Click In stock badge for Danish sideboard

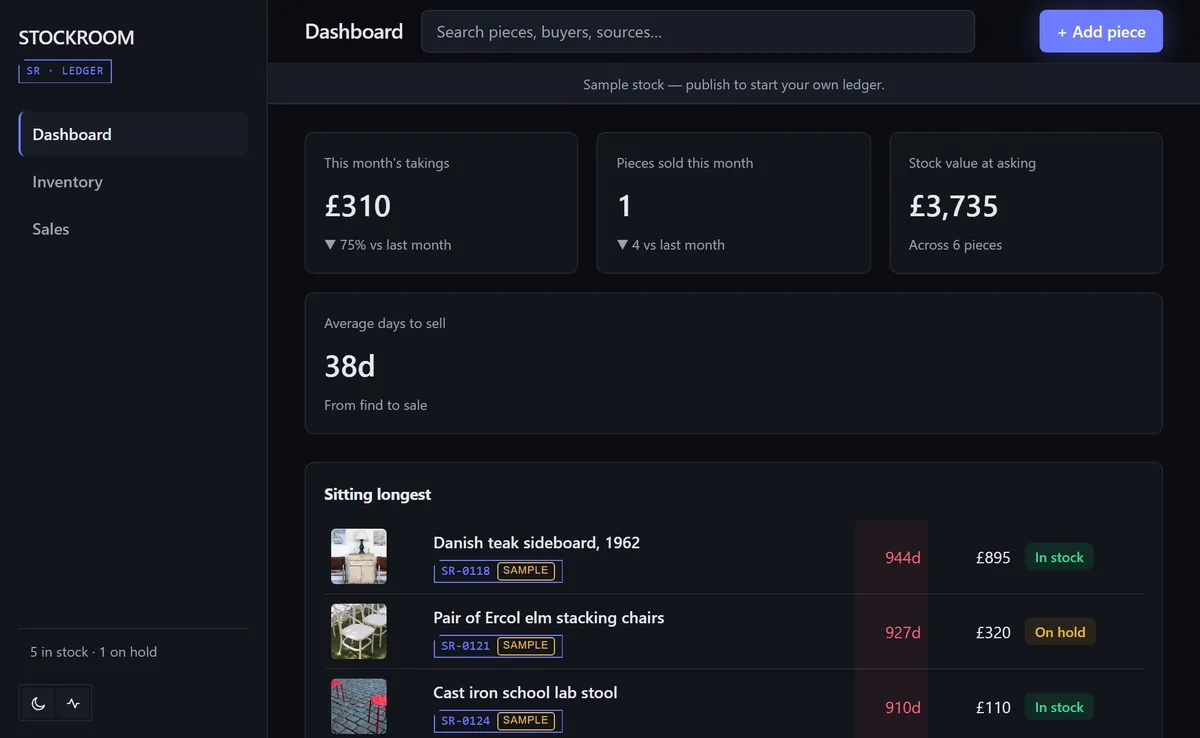pyautogui.click(x=1059, y=557)
